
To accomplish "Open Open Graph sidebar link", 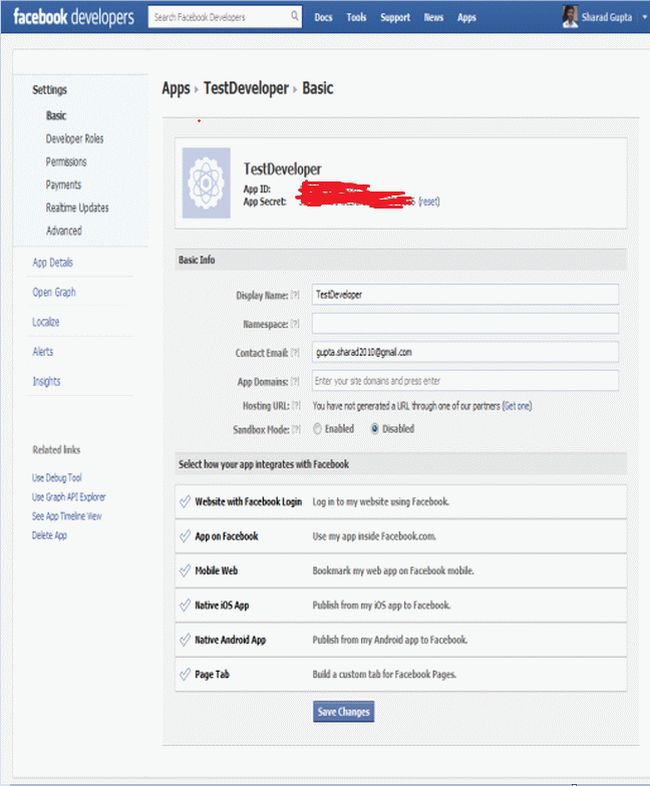I will 54,292.
